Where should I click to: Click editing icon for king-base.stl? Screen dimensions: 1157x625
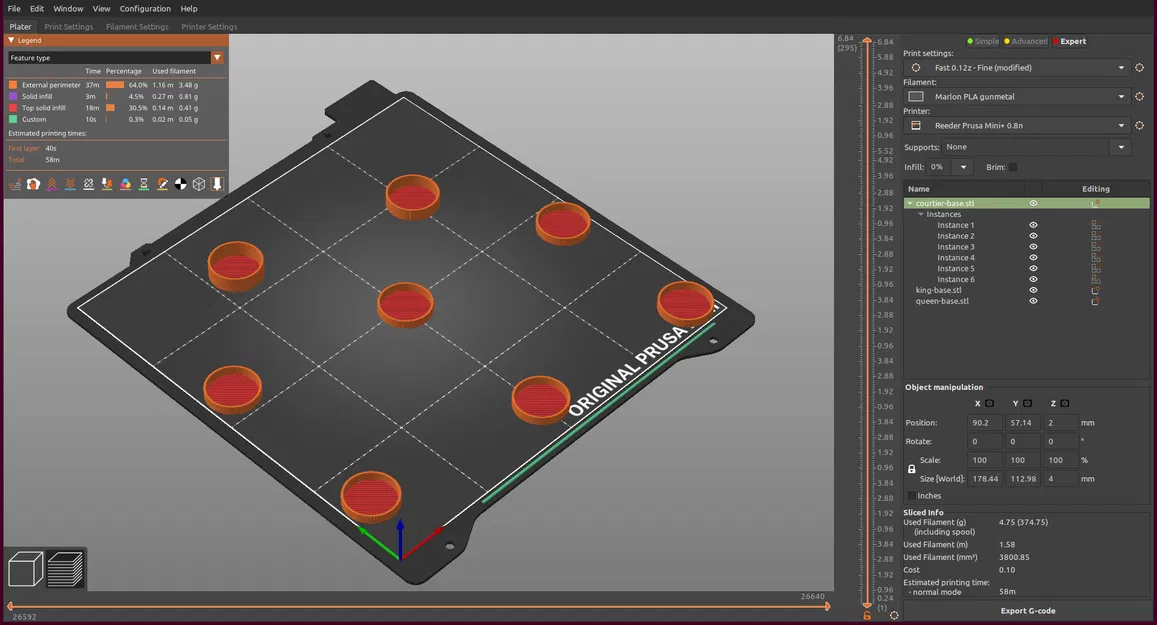coord(1096,290)
